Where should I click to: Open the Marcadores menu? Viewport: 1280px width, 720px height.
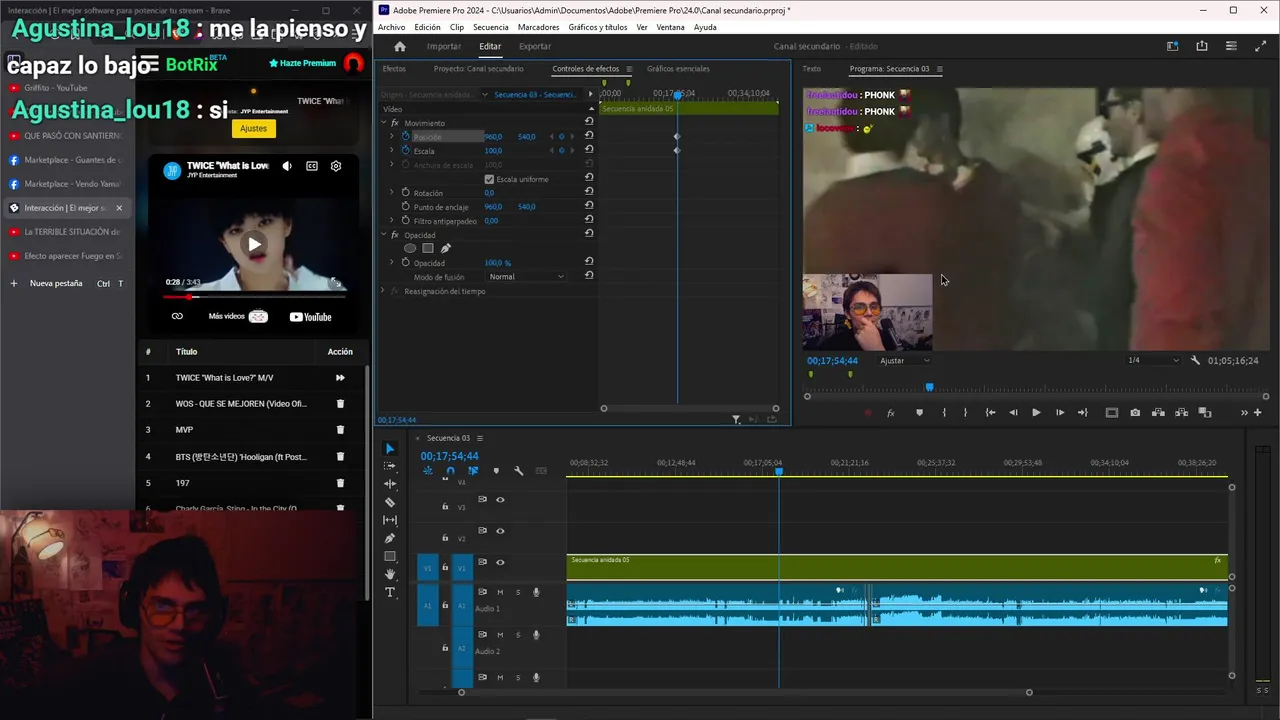539,27
